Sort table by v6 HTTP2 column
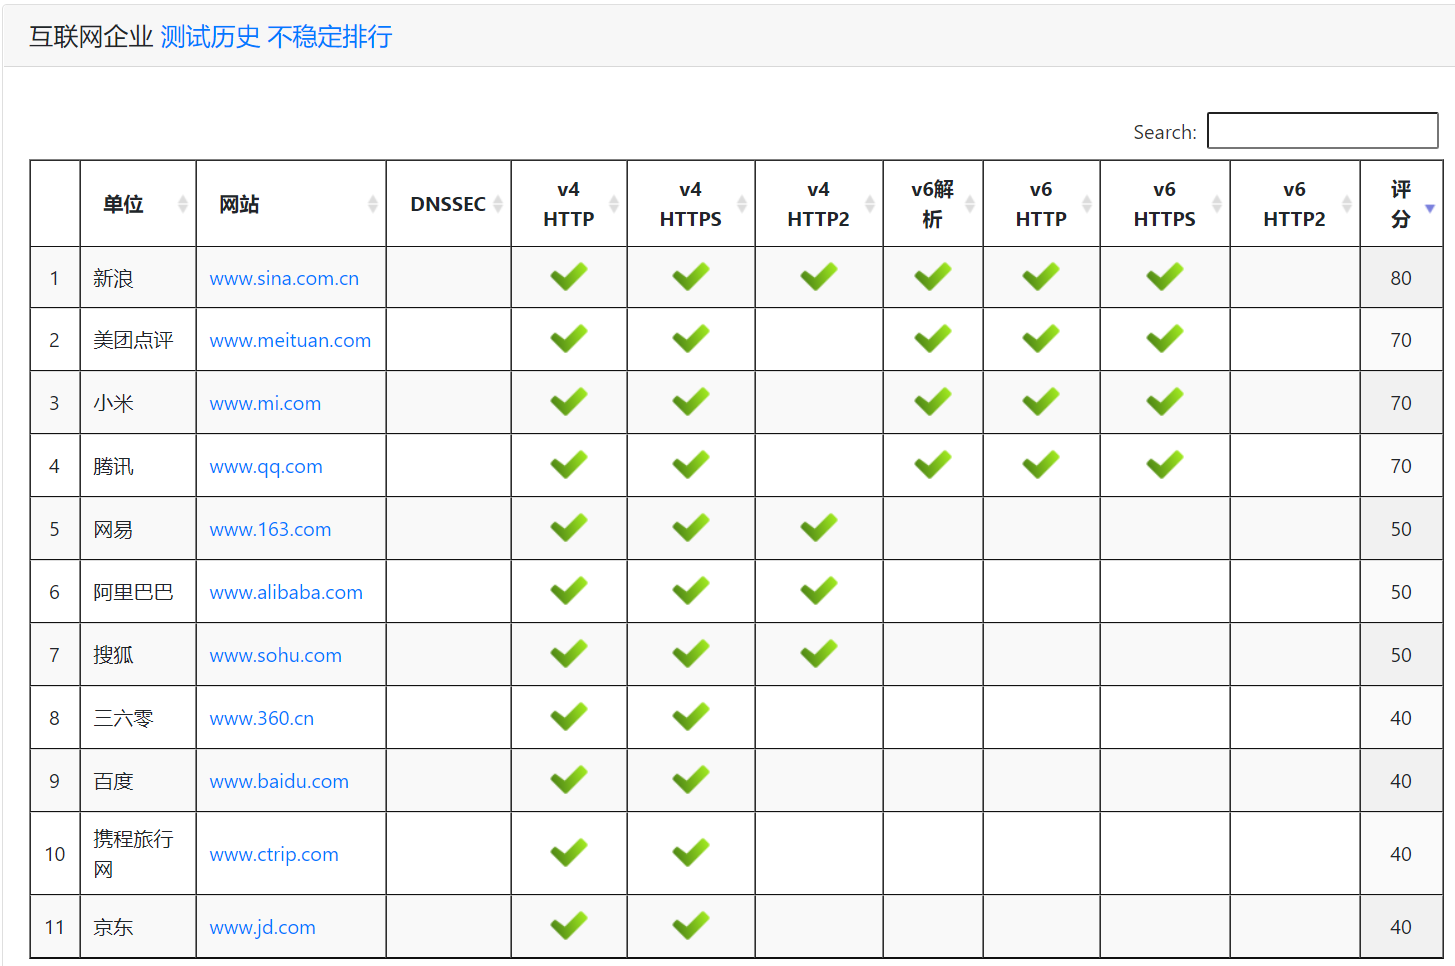Image resolution: width=1455 pixels, height=966 pixels. [1295, 204]
